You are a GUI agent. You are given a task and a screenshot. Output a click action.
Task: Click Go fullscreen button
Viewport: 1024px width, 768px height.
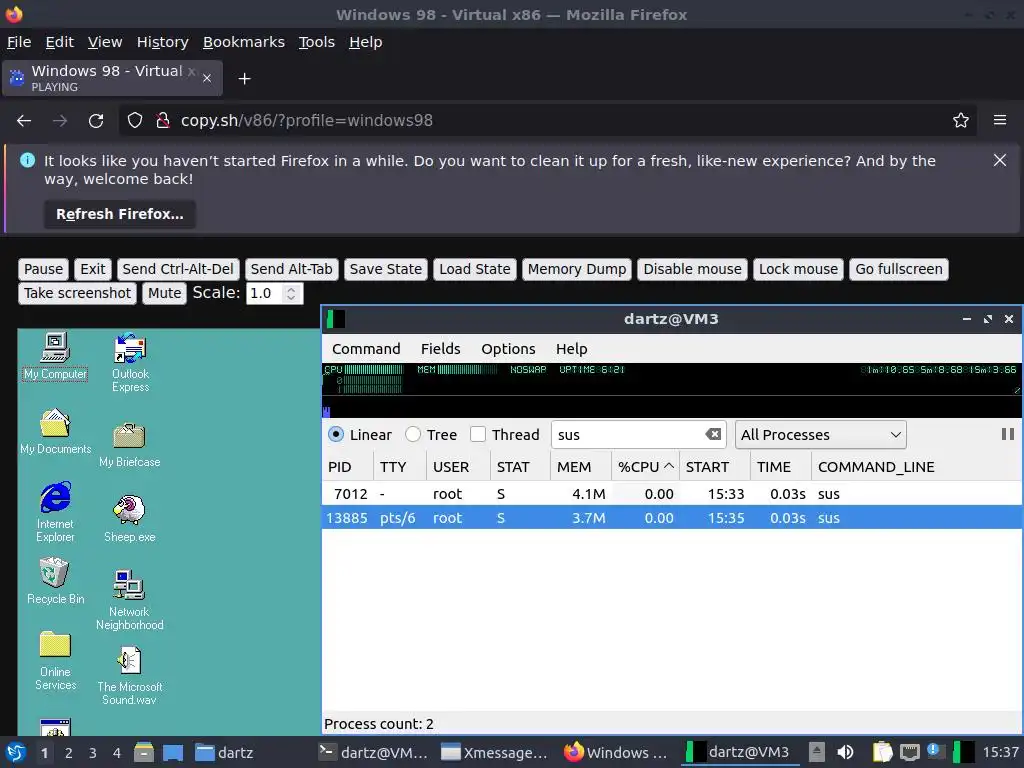[899, 269]
